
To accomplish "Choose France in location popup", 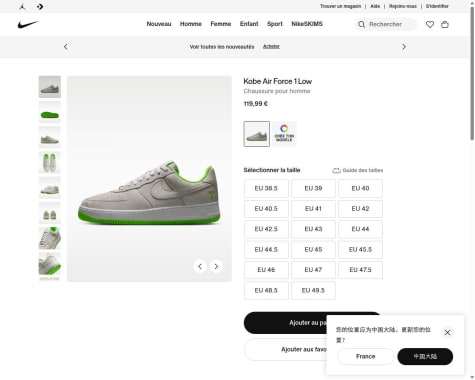I will coord(365,356).
